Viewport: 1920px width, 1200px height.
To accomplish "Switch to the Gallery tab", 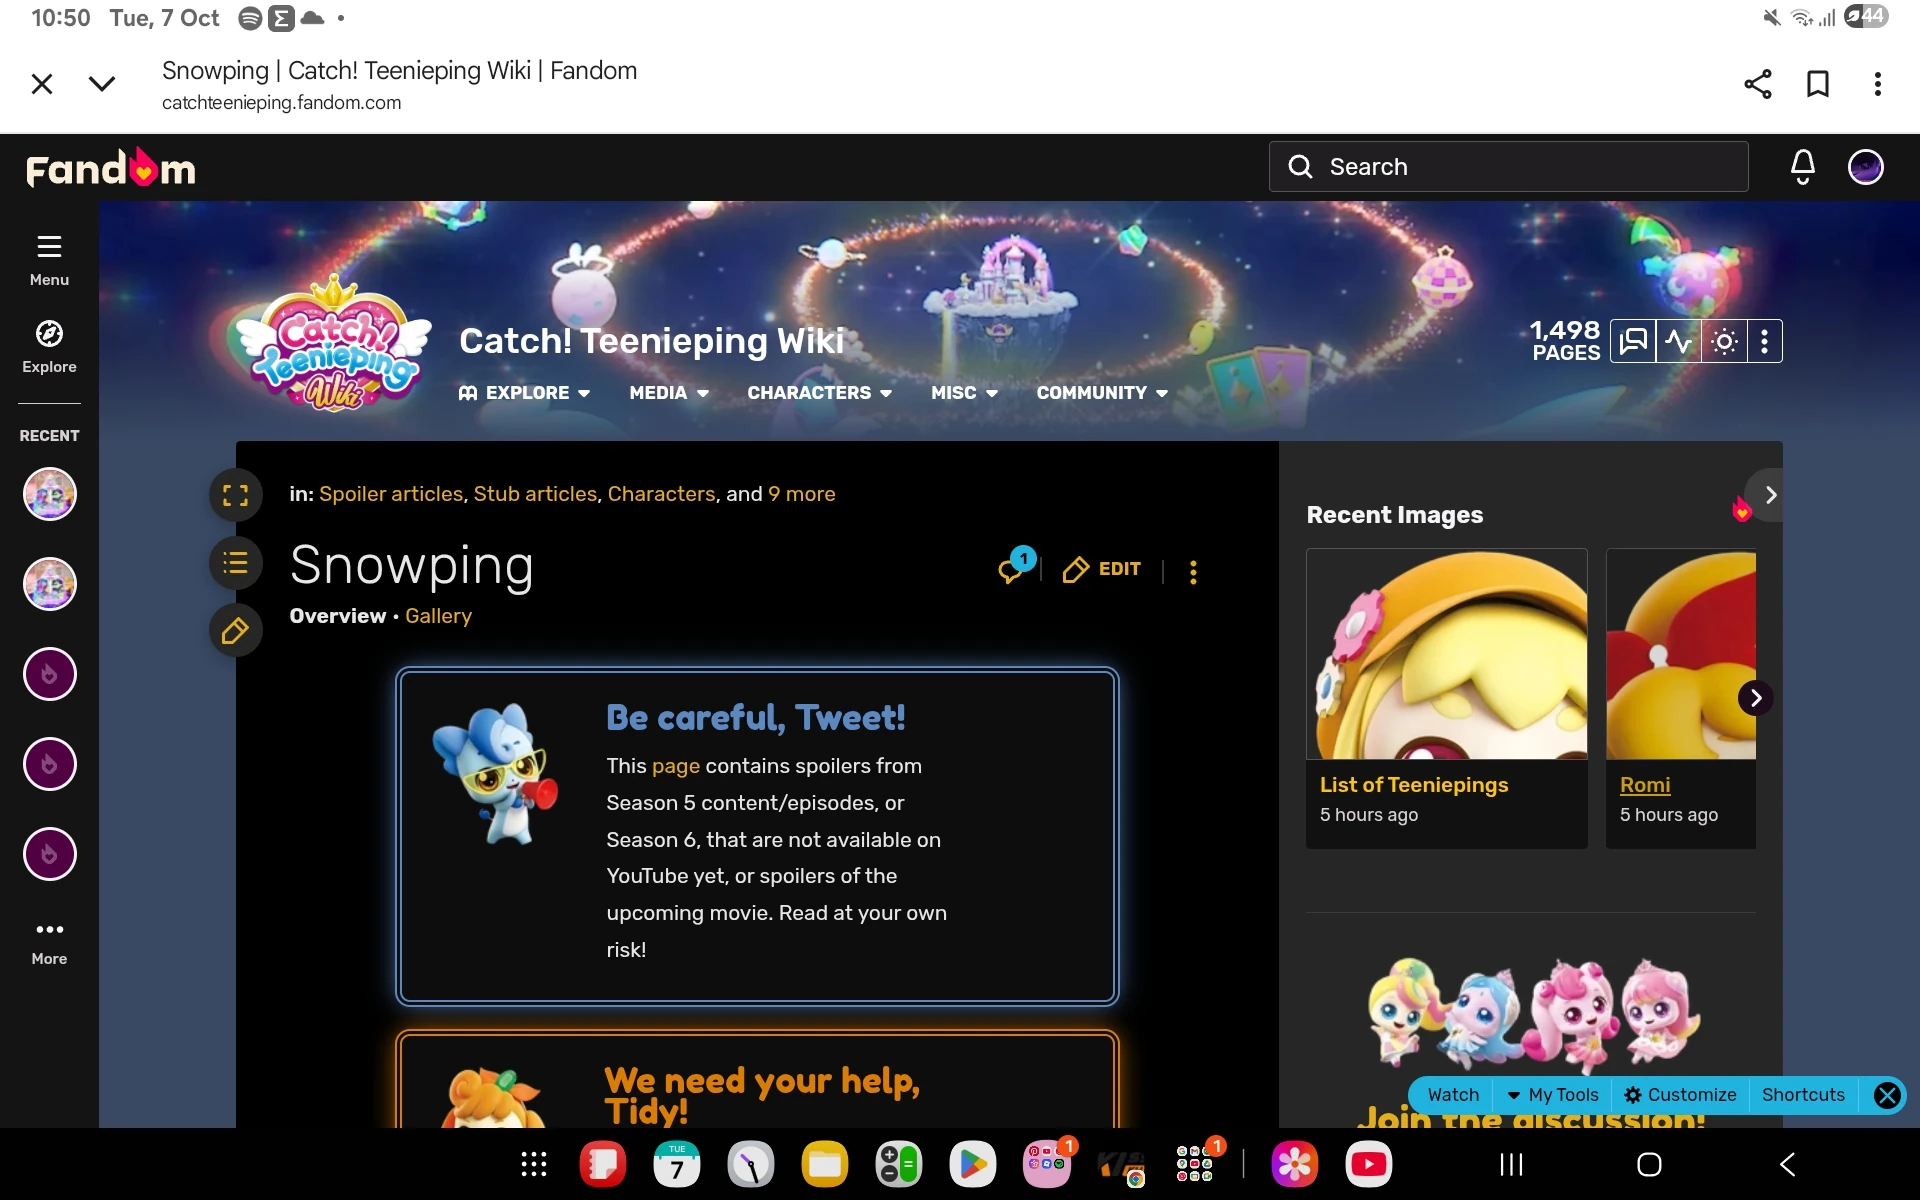I will 438,616.
